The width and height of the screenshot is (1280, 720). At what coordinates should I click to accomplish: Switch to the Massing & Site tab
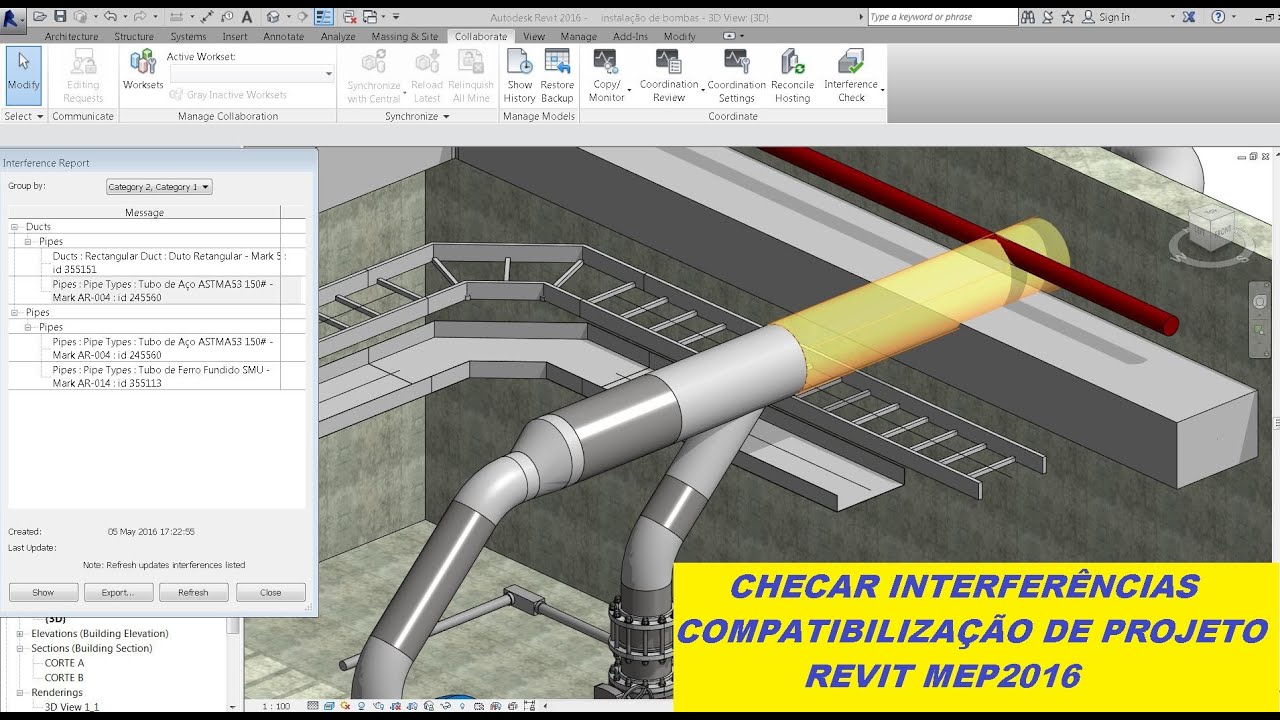tap(404, 36)
